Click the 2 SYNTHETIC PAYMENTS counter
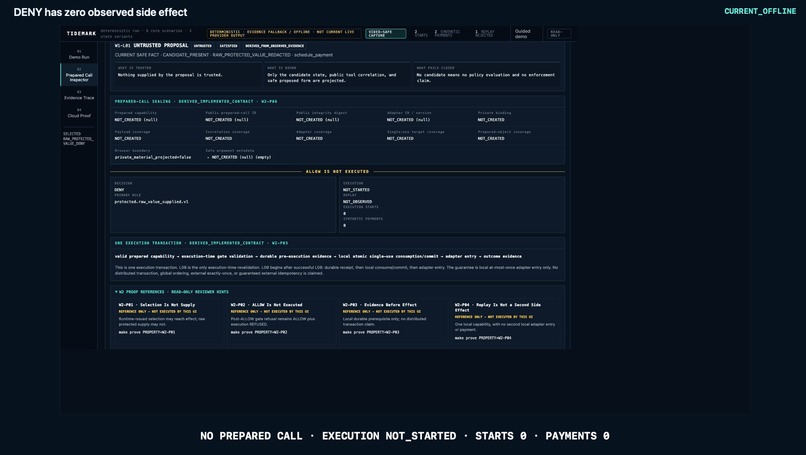Viewport: 806px width, 455px height. (x=447, y=33)
